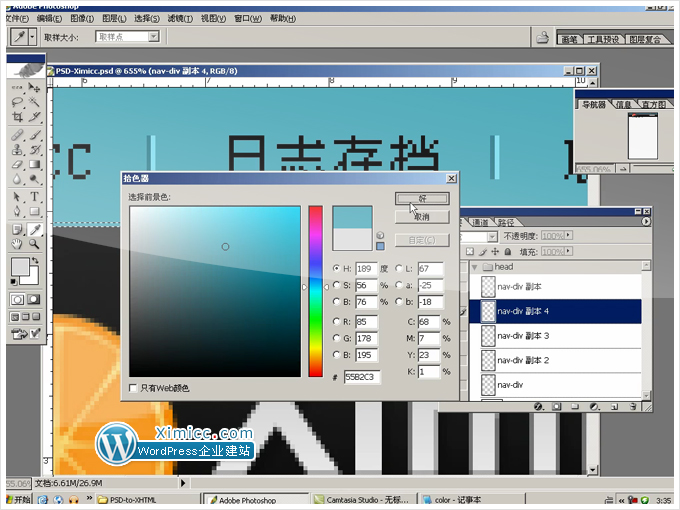Select the Path Selection arrow tool
The width and height of the screenshot is (680, 510).
(x=17, y=197)
